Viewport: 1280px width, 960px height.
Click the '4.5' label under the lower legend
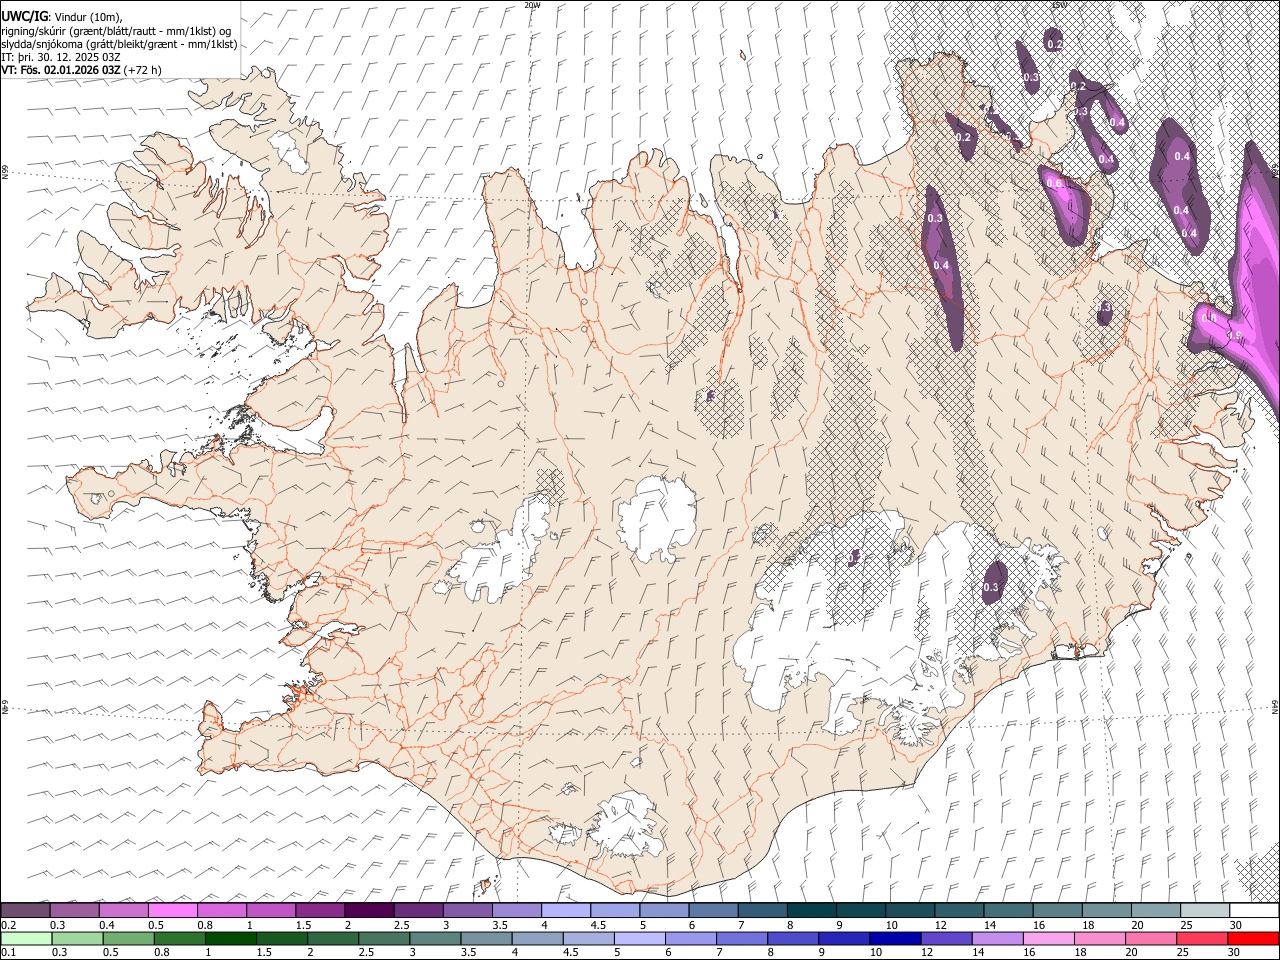pyautogui.click(x=570, y=953)
